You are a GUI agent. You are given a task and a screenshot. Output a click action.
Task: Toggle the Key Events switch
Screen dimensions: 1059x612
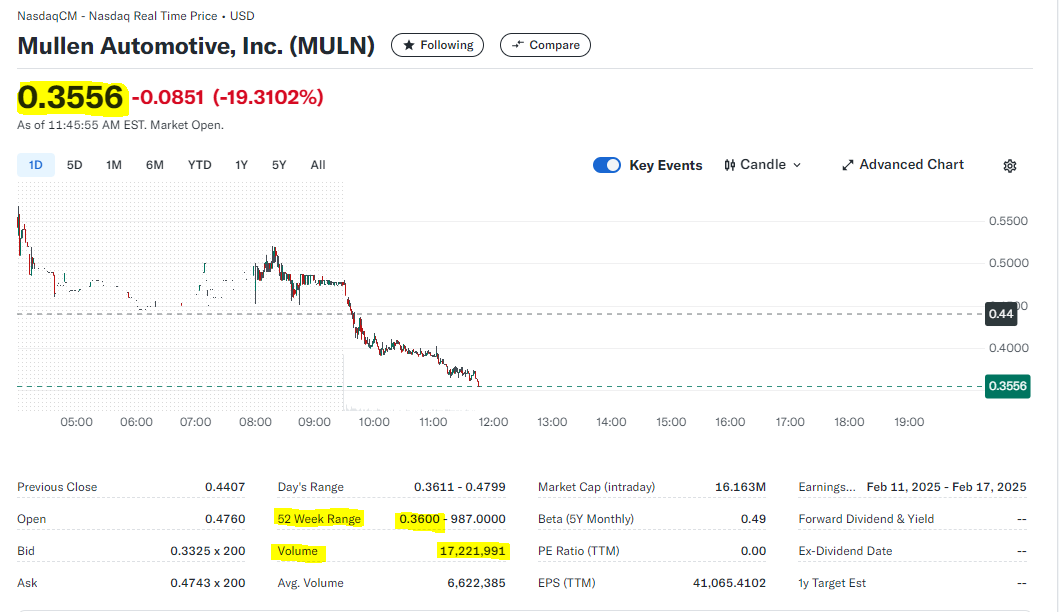click(x=606, y=165)
